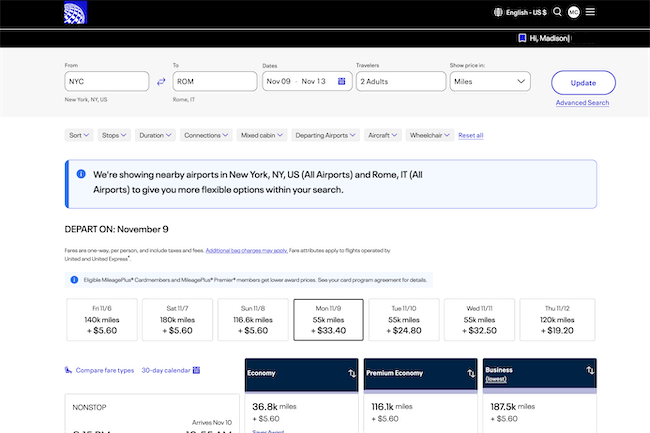This screenshot has height=433, width=650.
Task: Sort by Business column arrows
Action: [x=590, y=370]
